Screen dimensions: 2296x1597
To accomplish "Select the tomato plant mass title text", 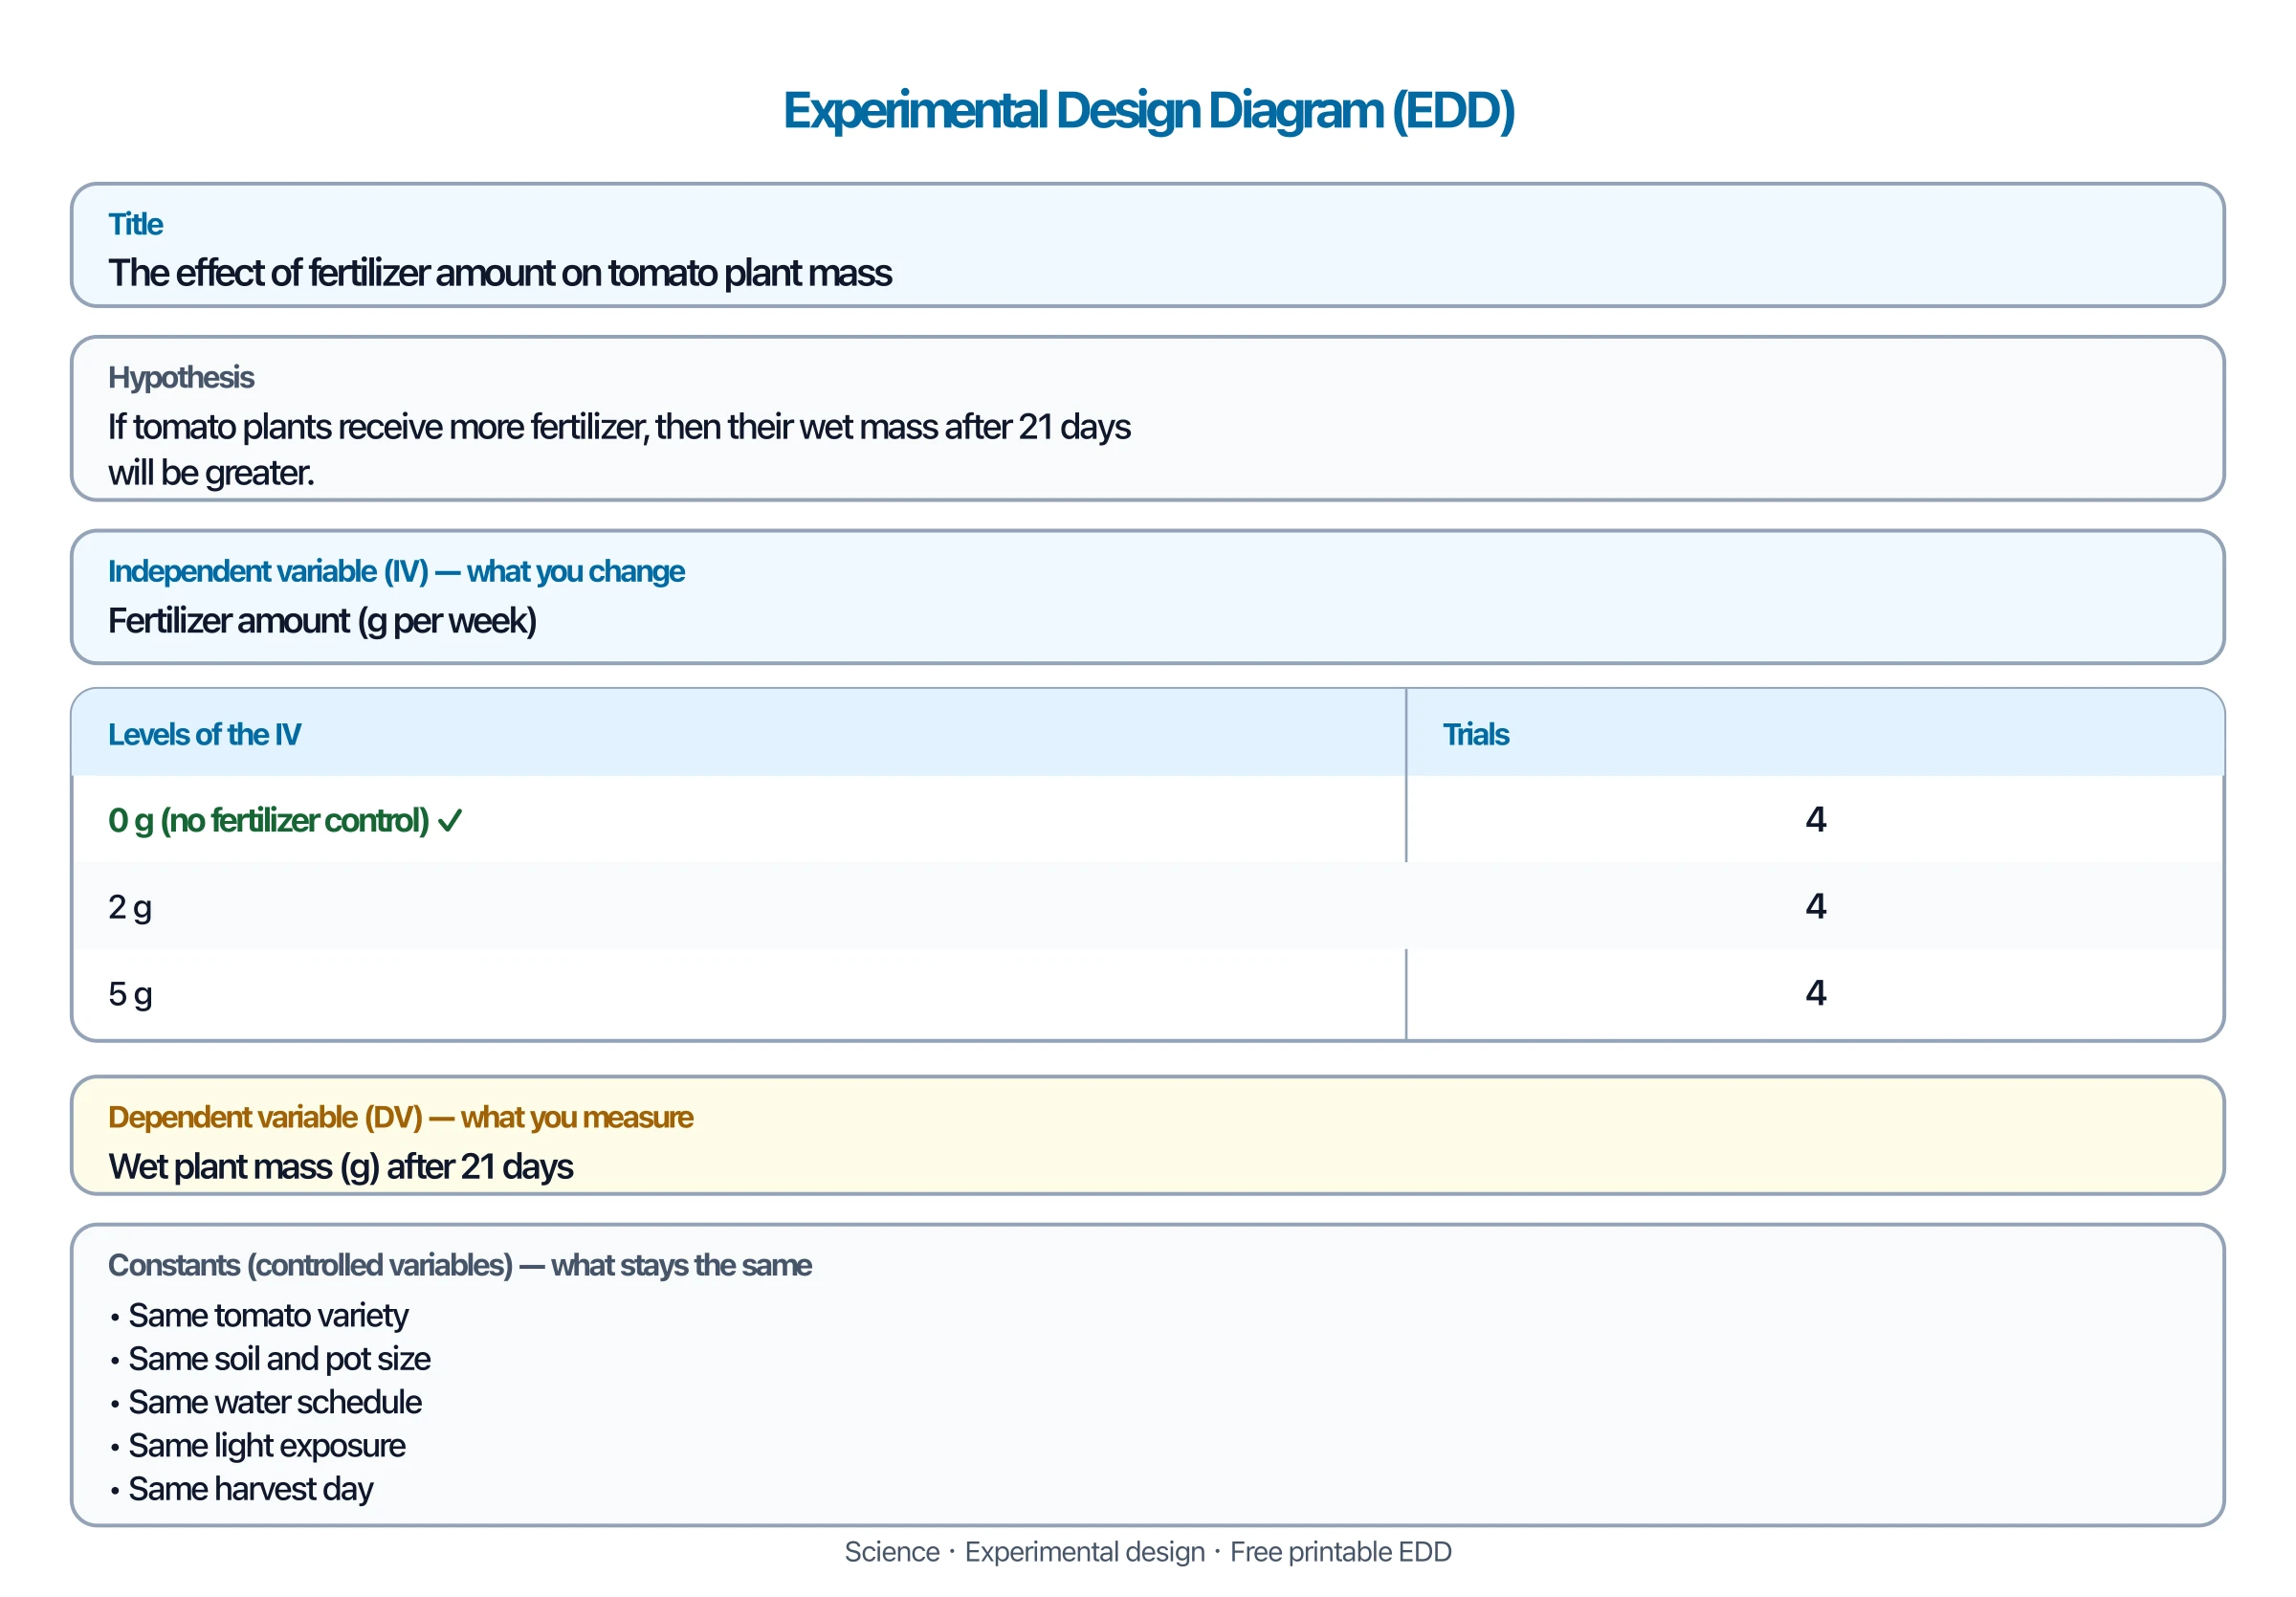I will pyautogui.click(x=500, y=273).
